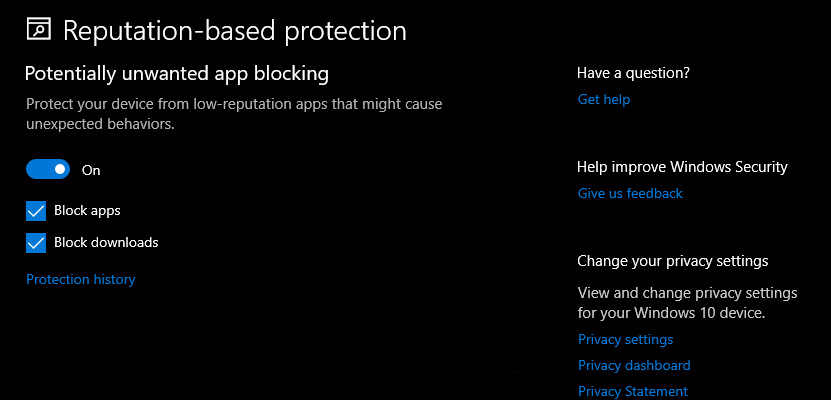Click the On label beside the switch
This screenshot has height=400, width=831.
tap(91, 170)
